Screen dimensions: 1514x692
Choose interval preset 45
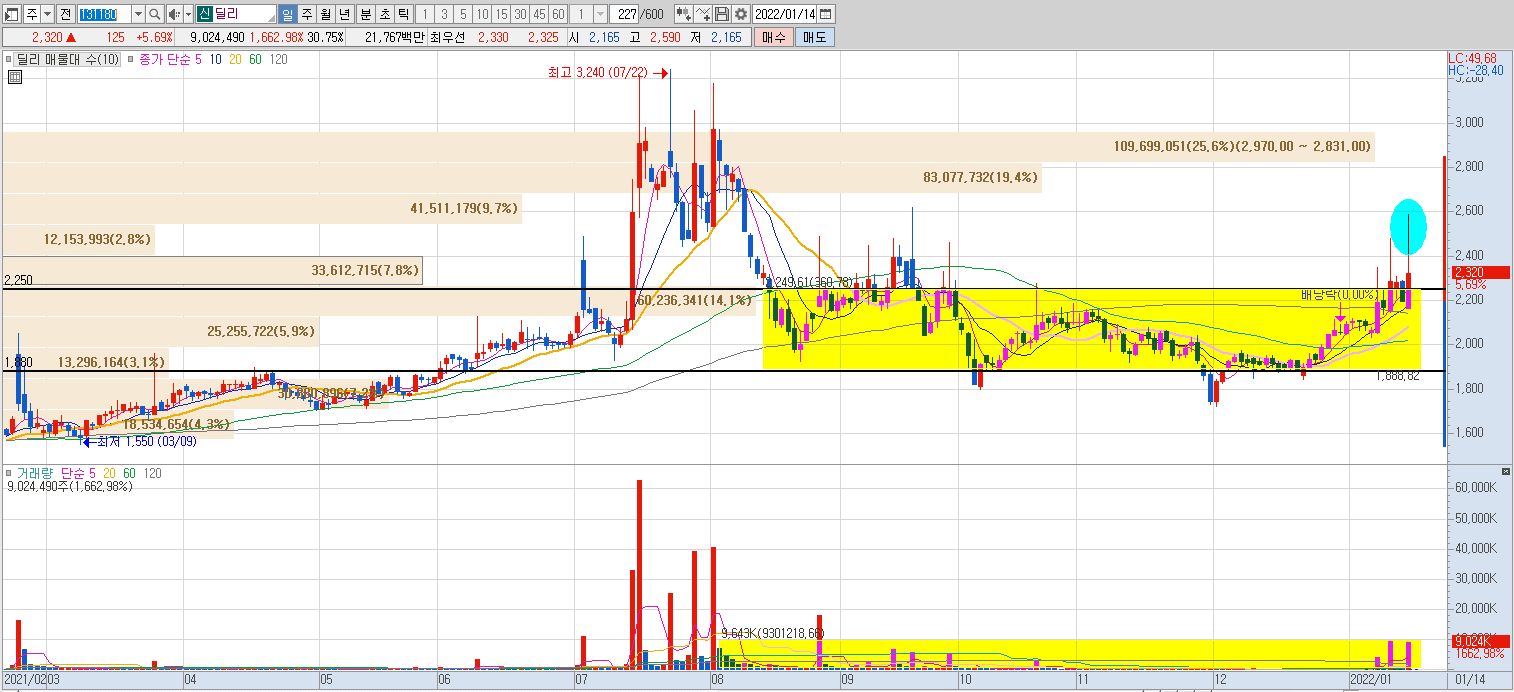pyautogui.click(x=539, y=14)
